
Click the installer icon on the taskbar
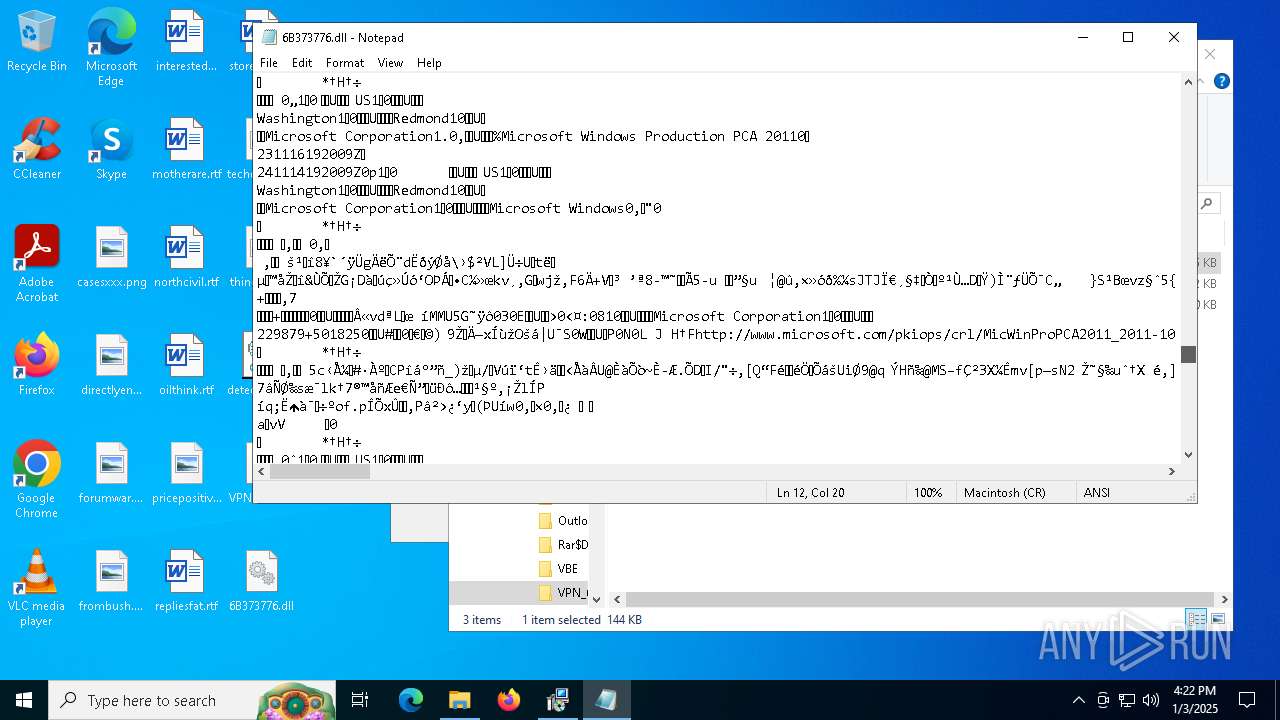pos(557,700)
